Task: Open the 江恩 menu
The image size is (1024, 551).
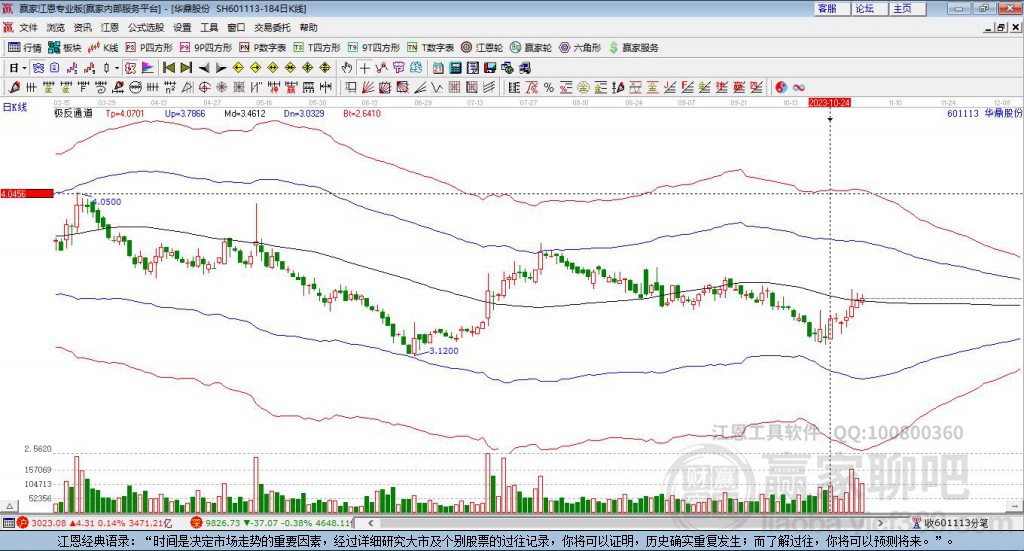Action: click(x=110, y=27)
